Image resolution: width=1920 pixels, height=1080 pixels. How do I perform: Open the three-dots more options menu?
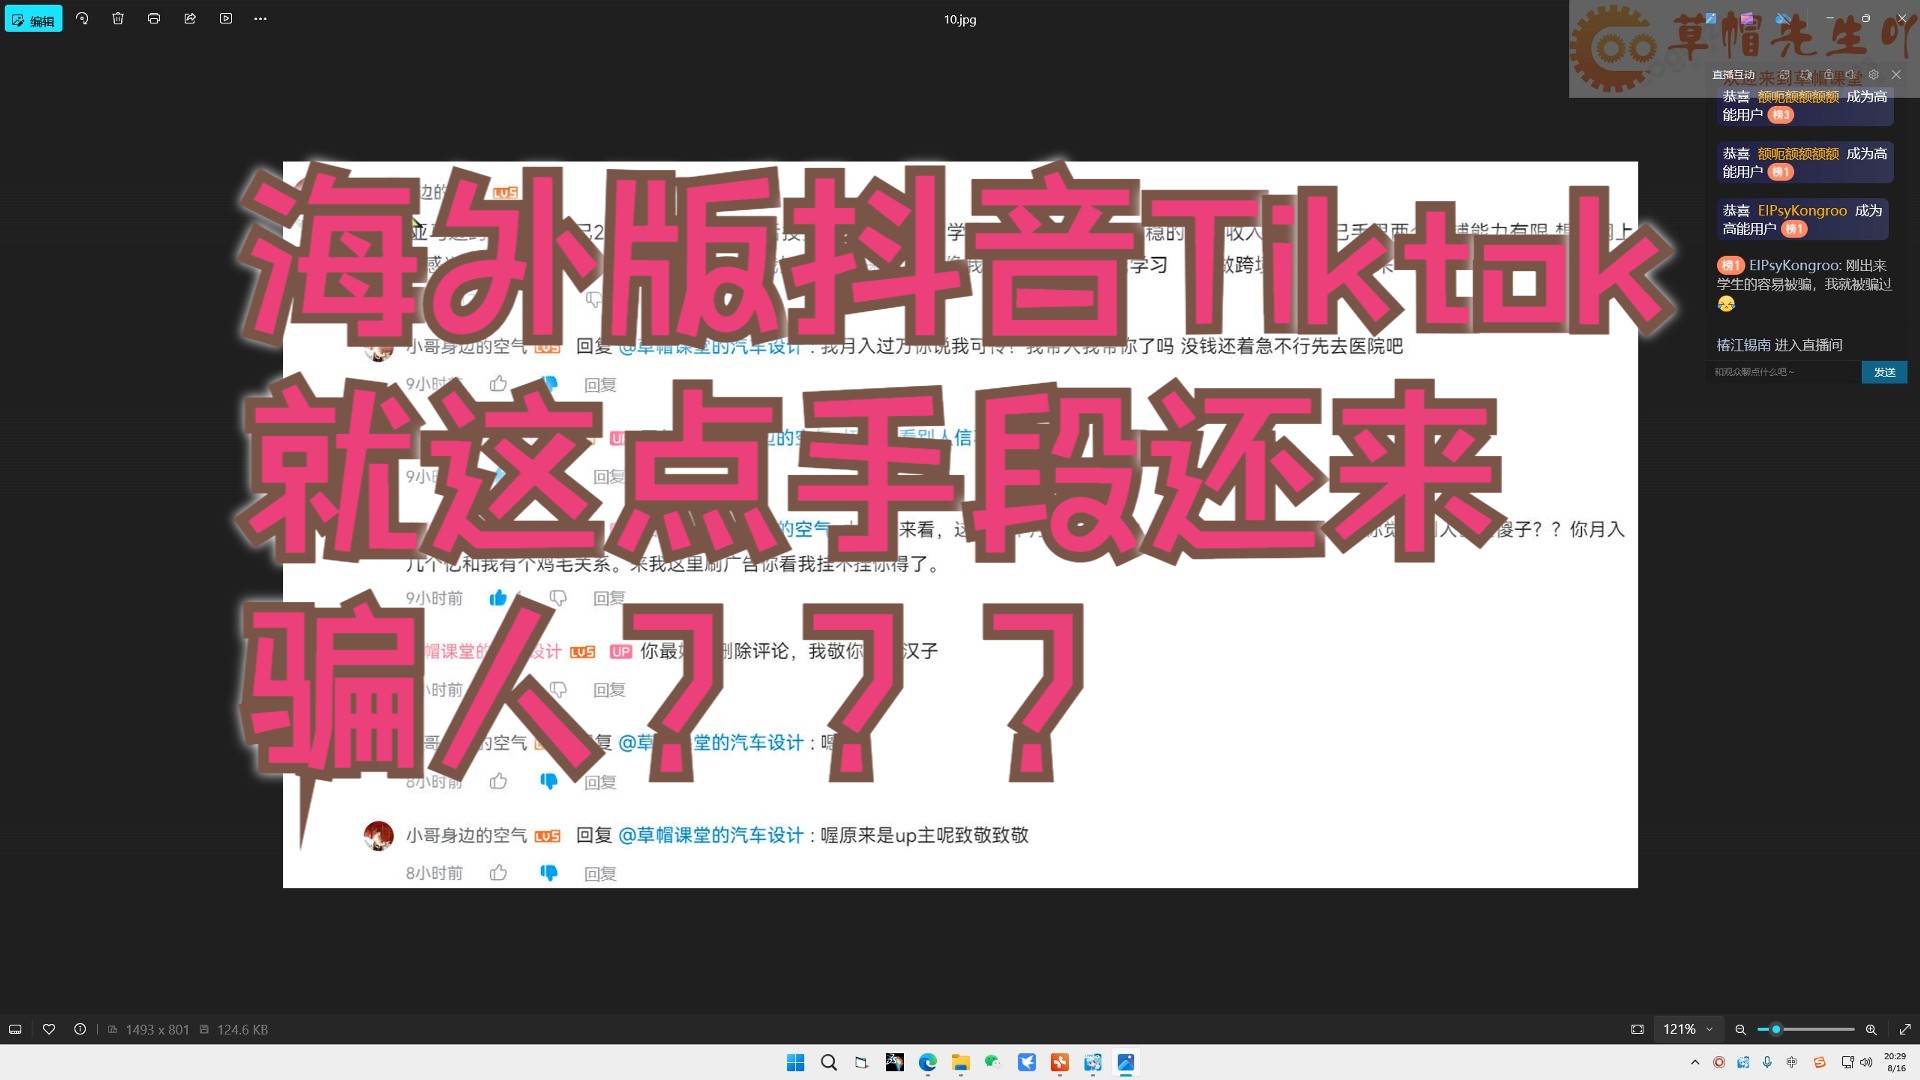pos(261,19)
